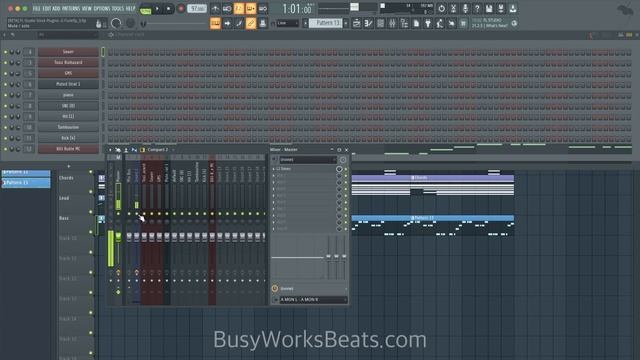The image size is (640, 360).
Task: Click the main volume knob in the toolbar
Action: [x=116, y=24]
